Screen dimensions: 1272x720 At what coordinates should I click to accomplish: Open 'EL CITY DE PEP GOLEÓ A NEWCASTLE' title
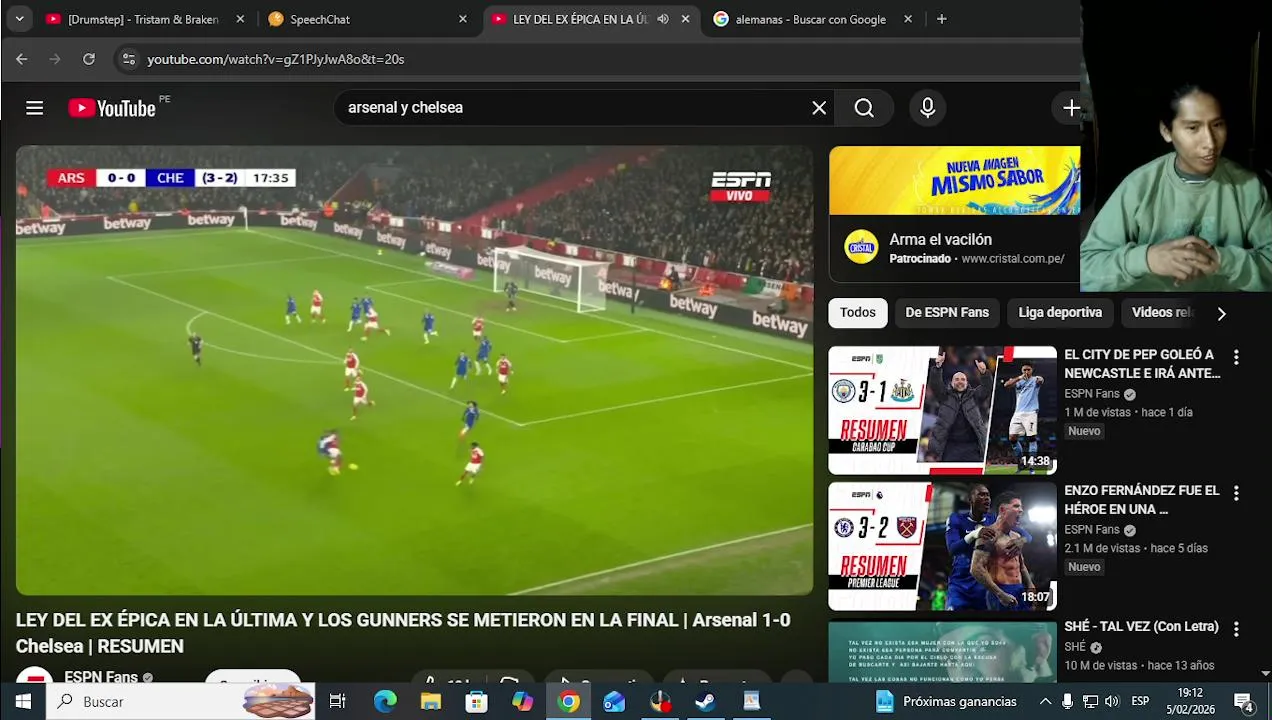click(x=1142, y=364)
